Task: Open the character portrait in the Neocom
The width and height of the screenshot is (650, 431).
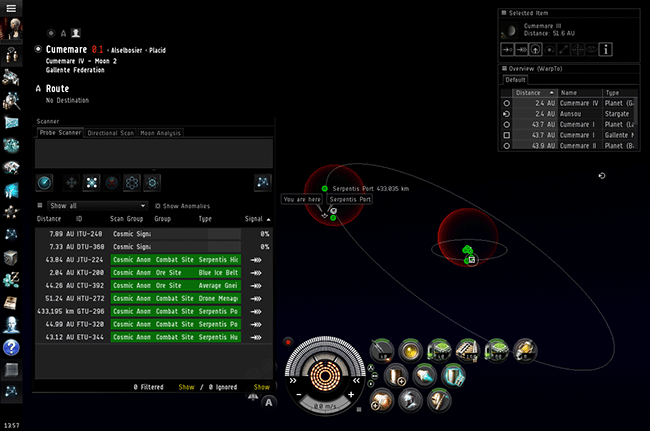Action: (11, 30)
